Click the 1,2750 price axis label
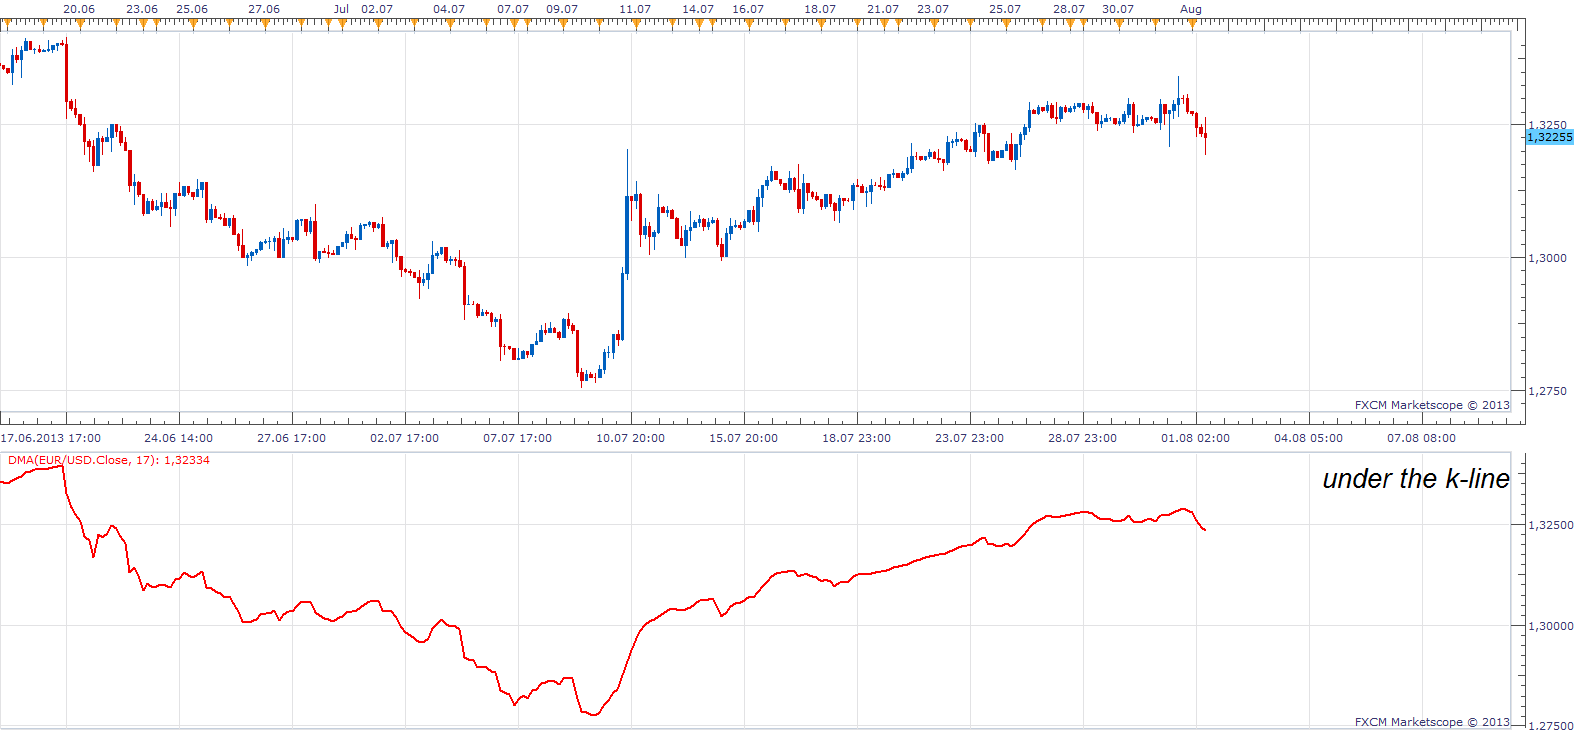 click(1547, 391)
